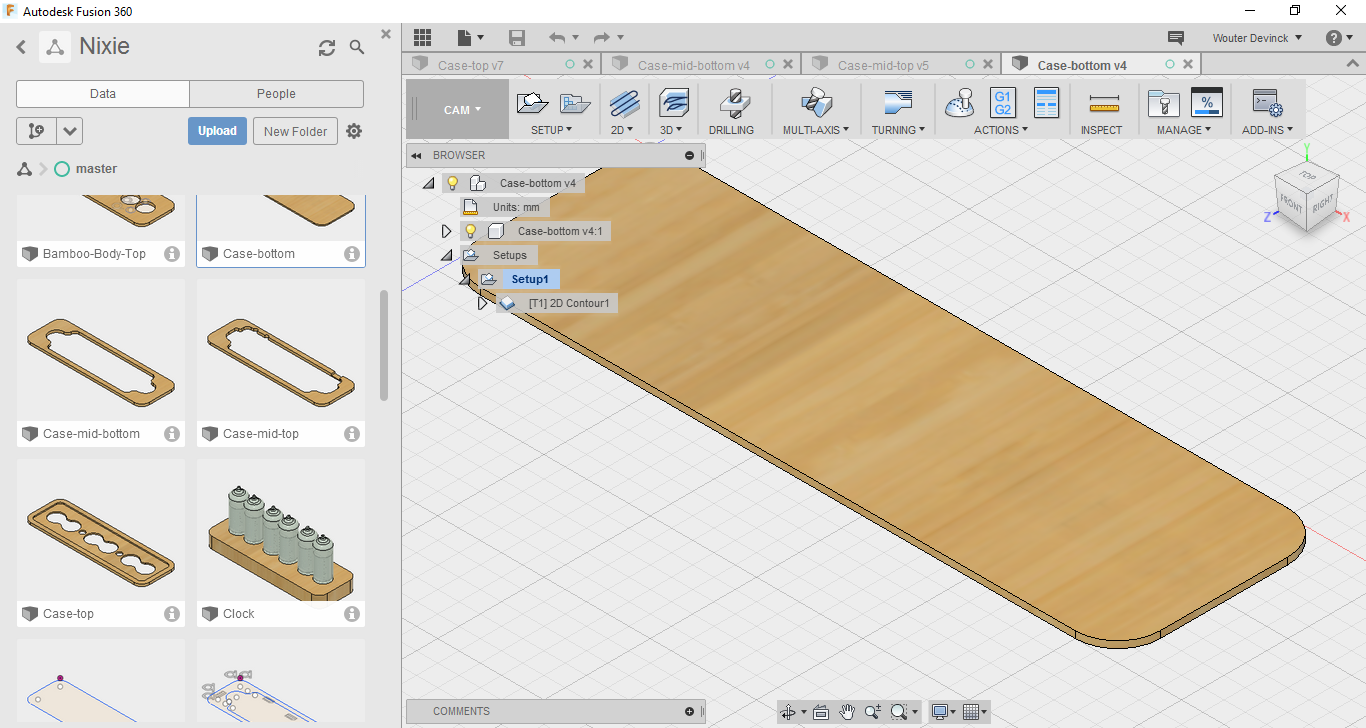Expand the [T1] 2D Contour1 operation
The width and height of the screenshot is (1366, 728).
(x=483, y=303)
